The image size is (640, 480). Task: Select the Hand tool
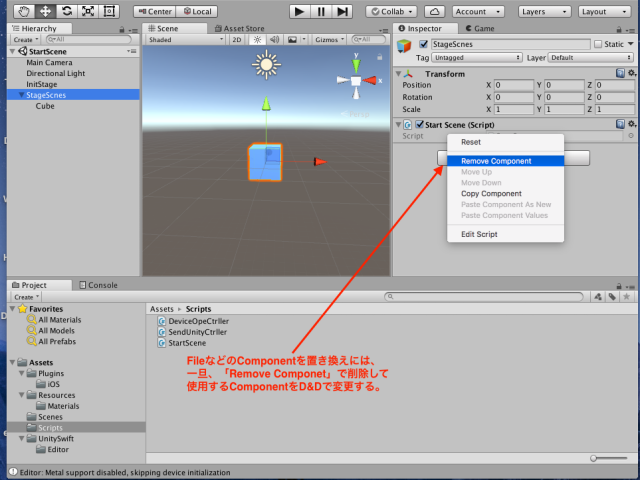pos(24,11)
